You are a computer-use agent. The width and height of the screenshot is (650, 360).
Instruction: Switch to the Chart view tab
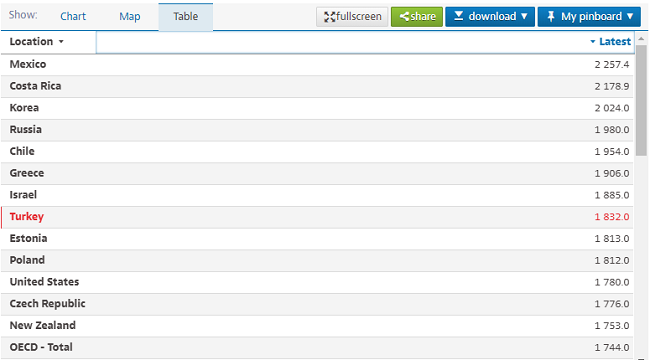pos(73,17)
